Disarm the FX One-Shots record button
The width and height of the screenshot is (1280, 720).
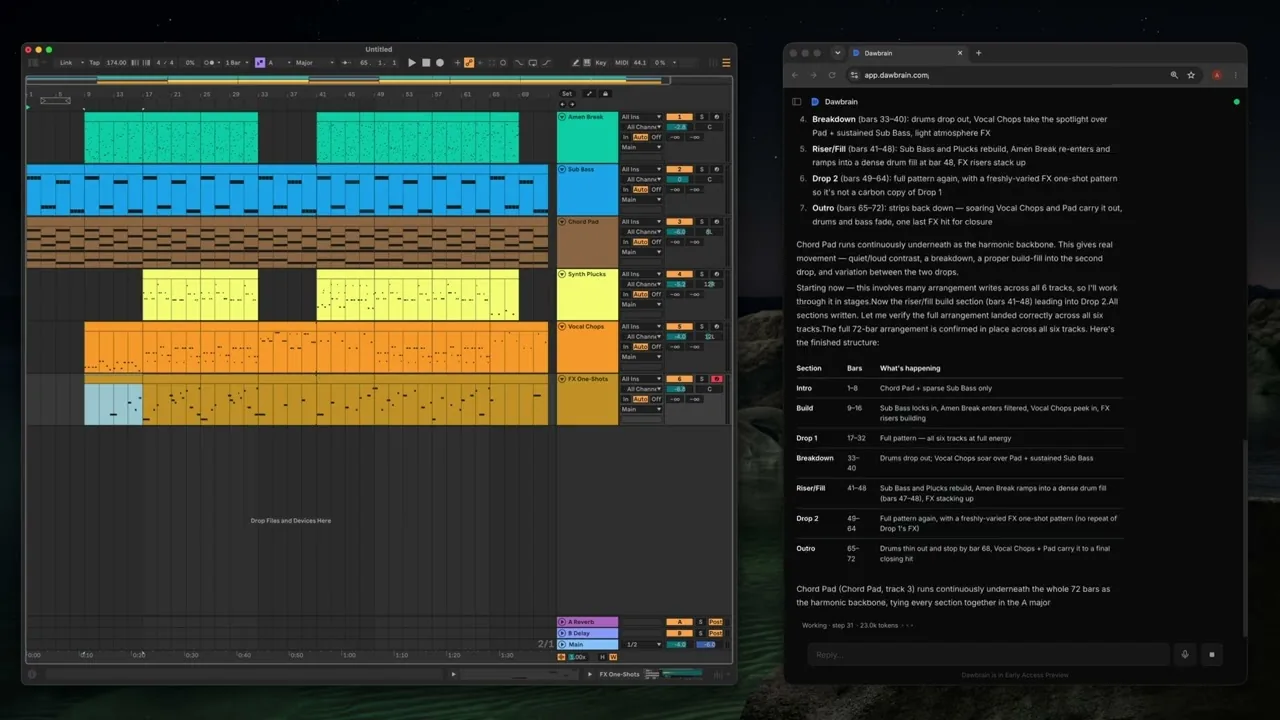coord(717,379)
